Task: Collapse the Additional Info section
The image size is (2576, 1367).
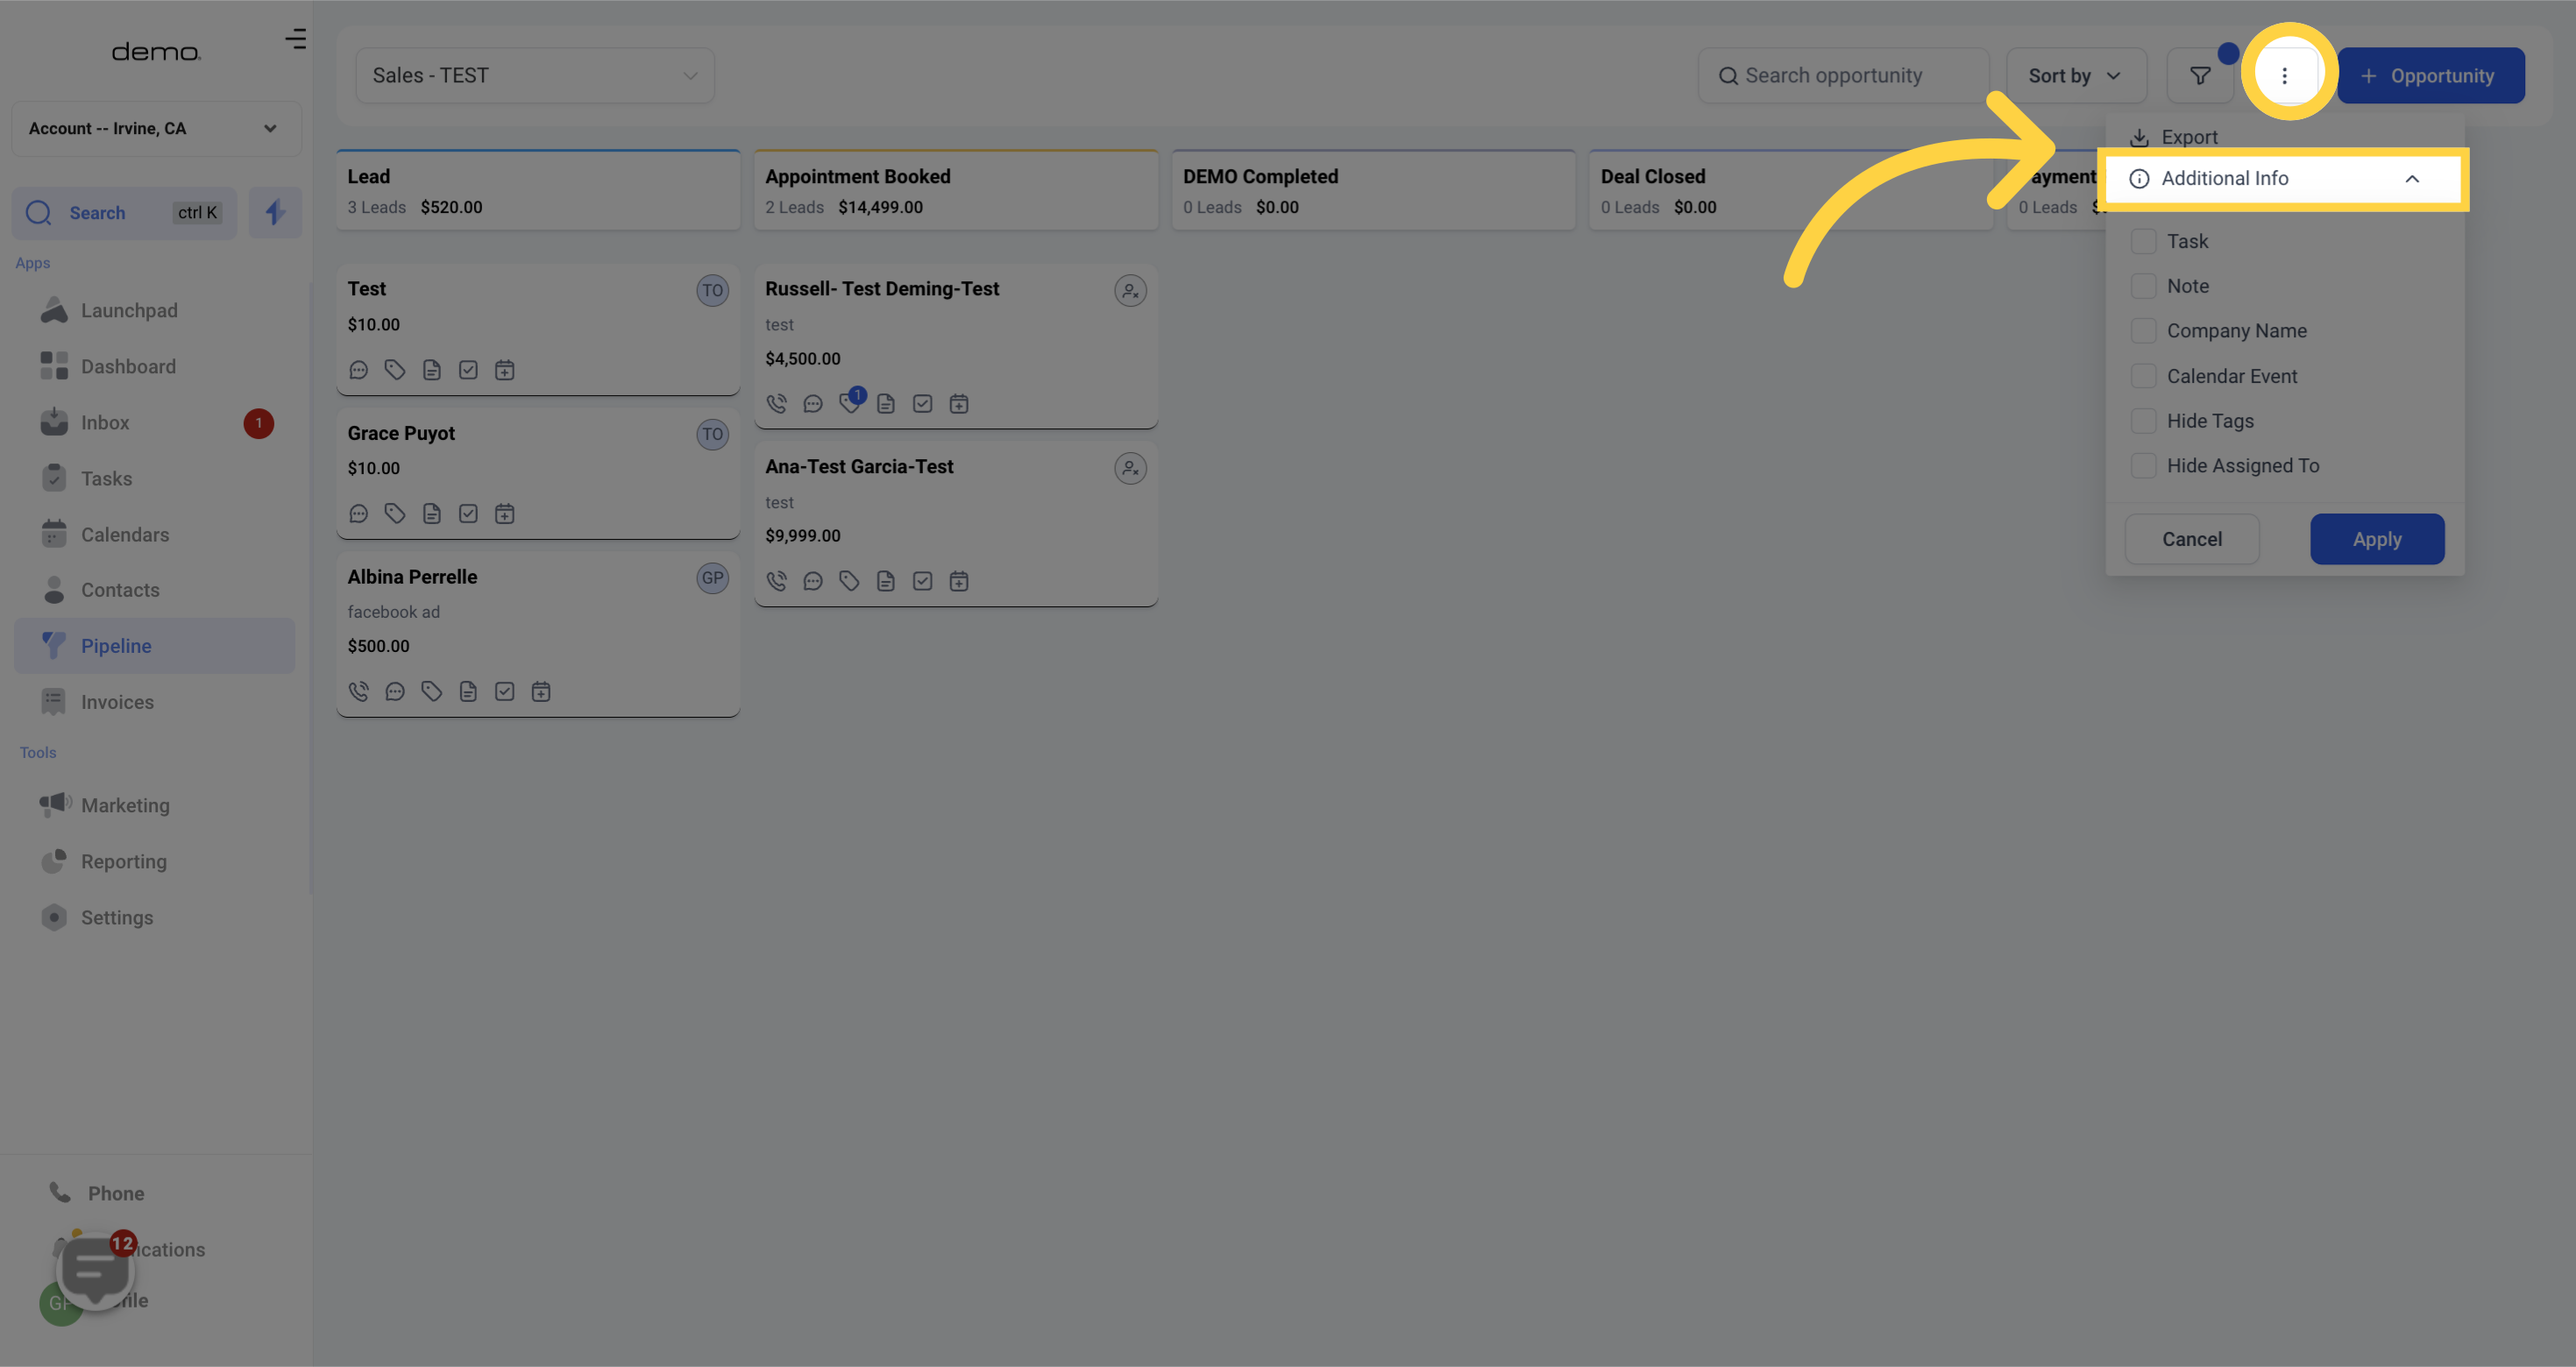Action: (x=2411, y=179)
